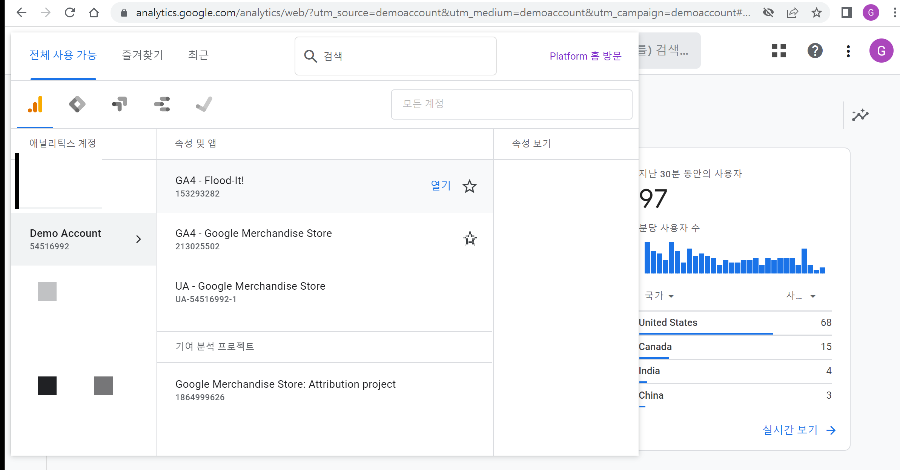Switch to the 최근 tab
The height and width of the screenshot is (470, 900).
click(x=198, y=55)
